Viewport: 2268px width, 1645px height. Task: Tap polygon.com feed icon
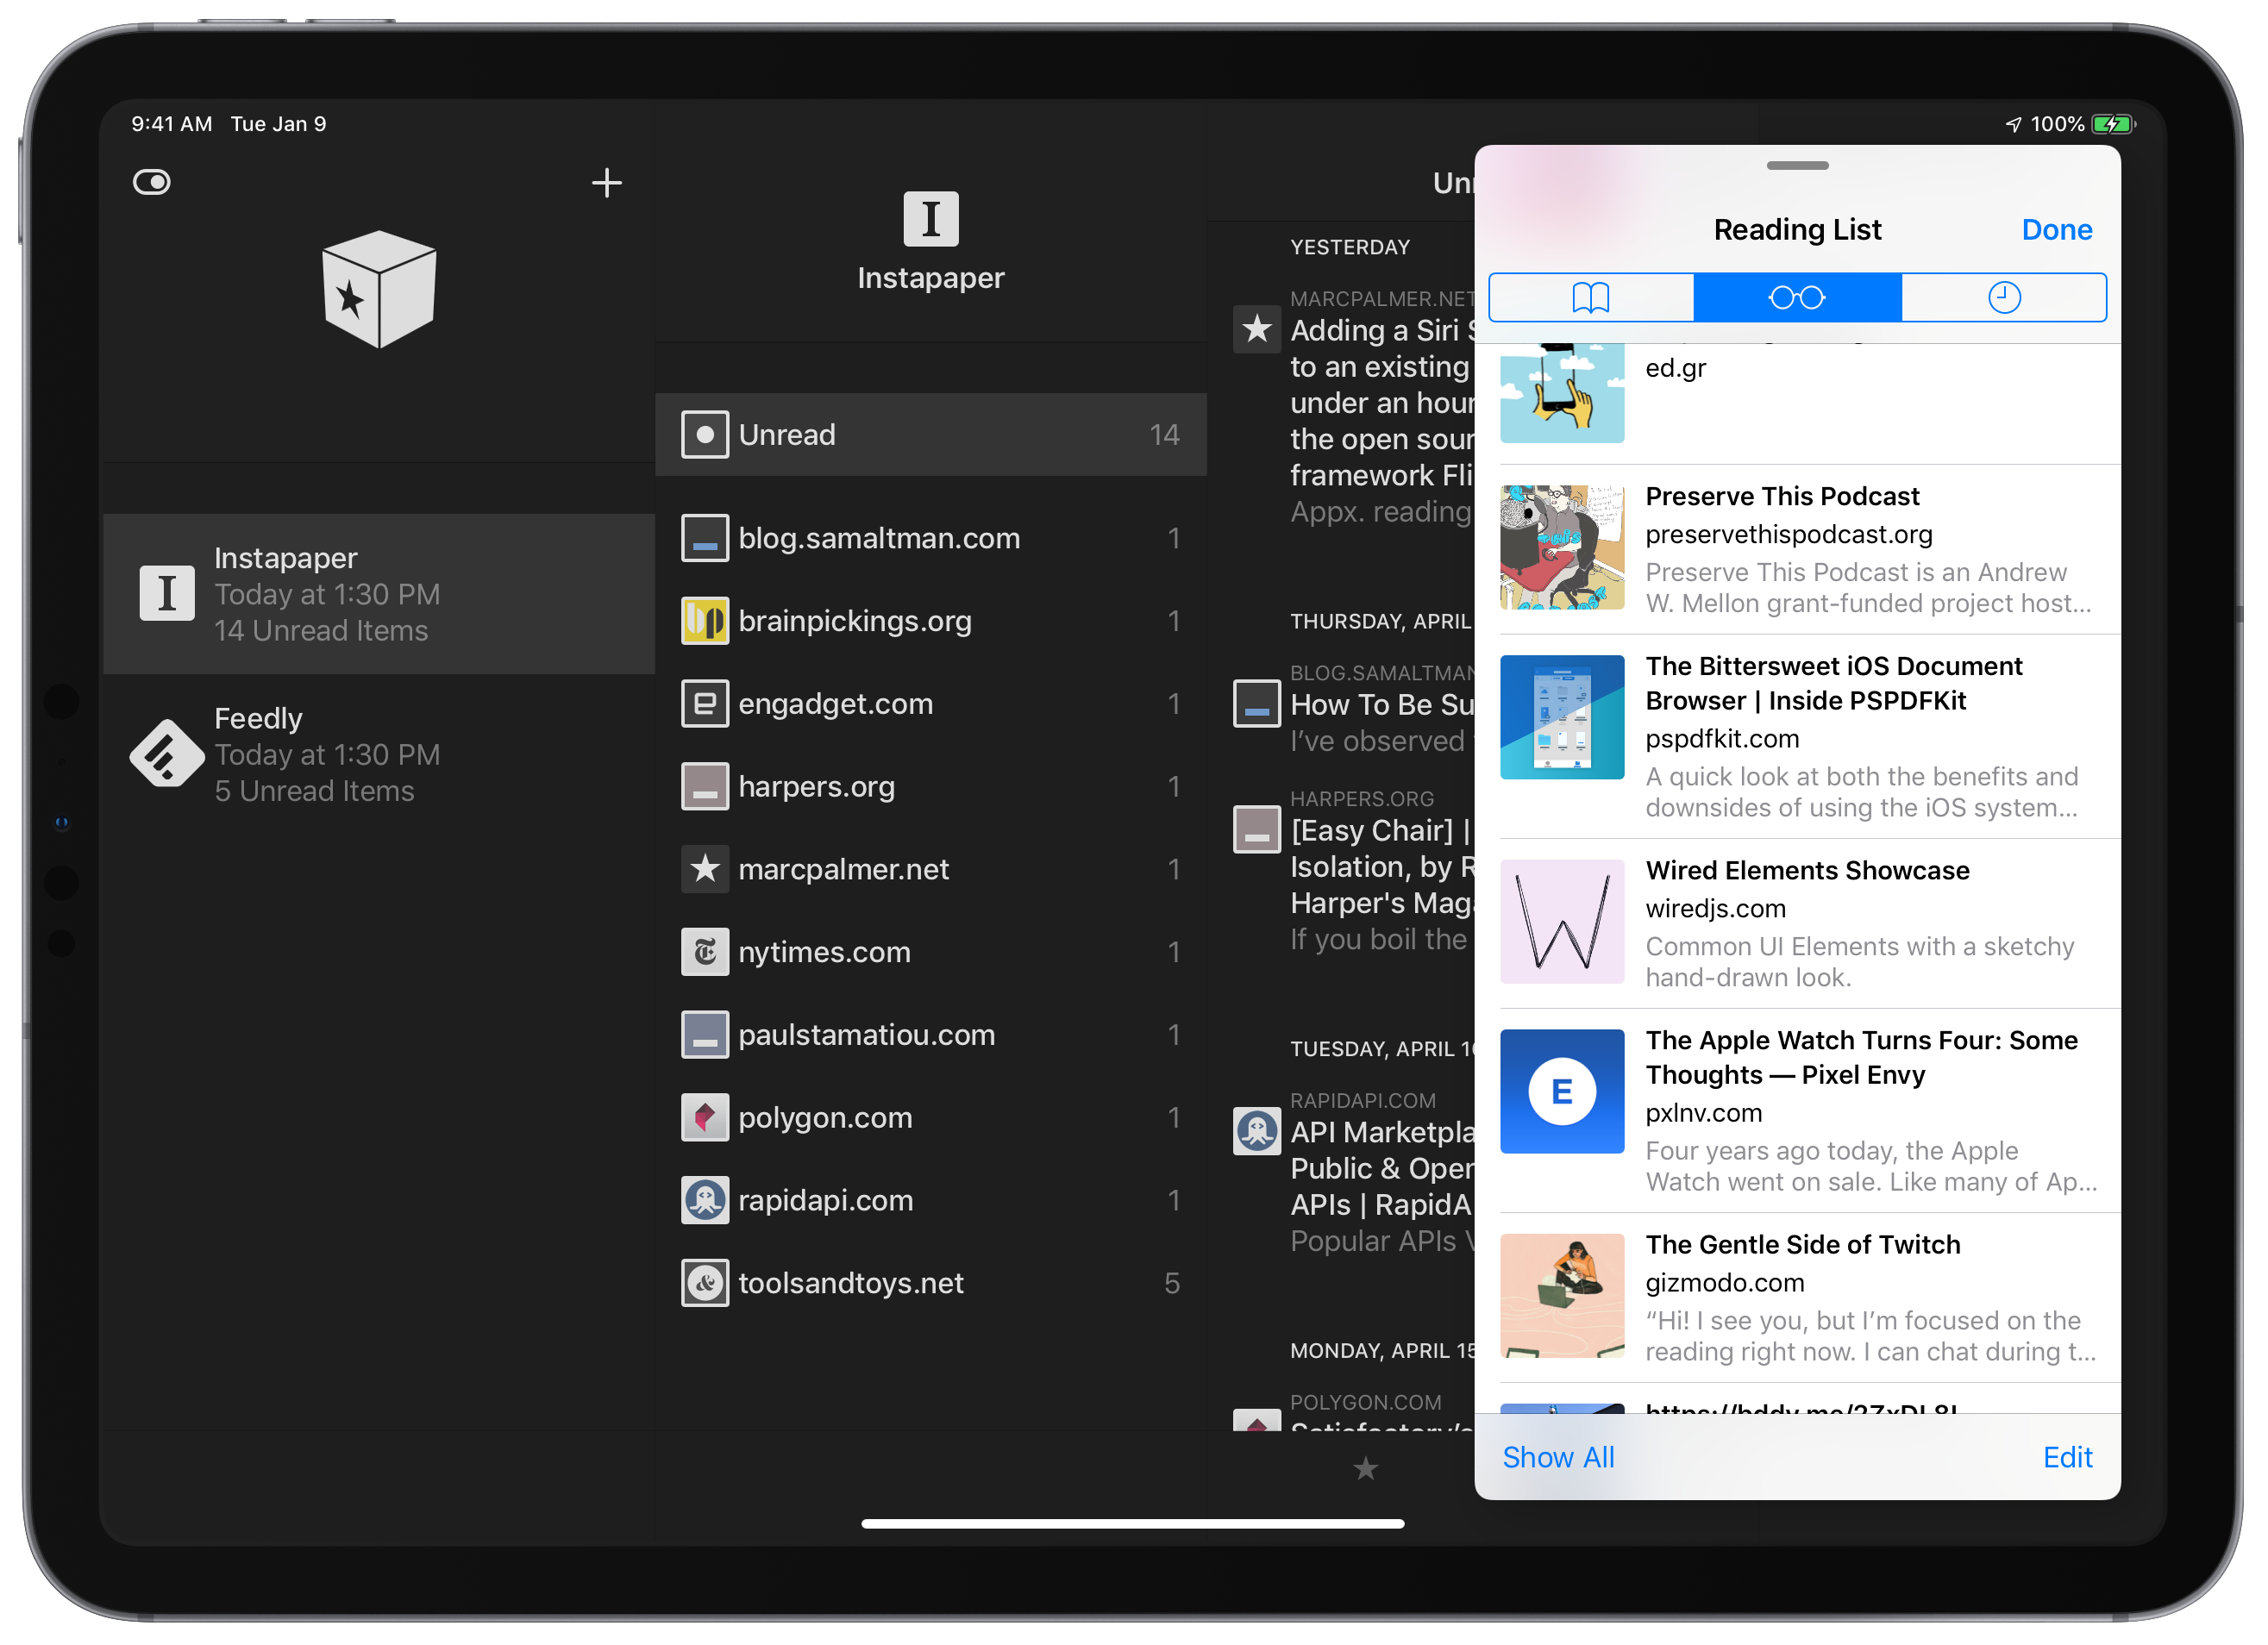point(705,1118)
